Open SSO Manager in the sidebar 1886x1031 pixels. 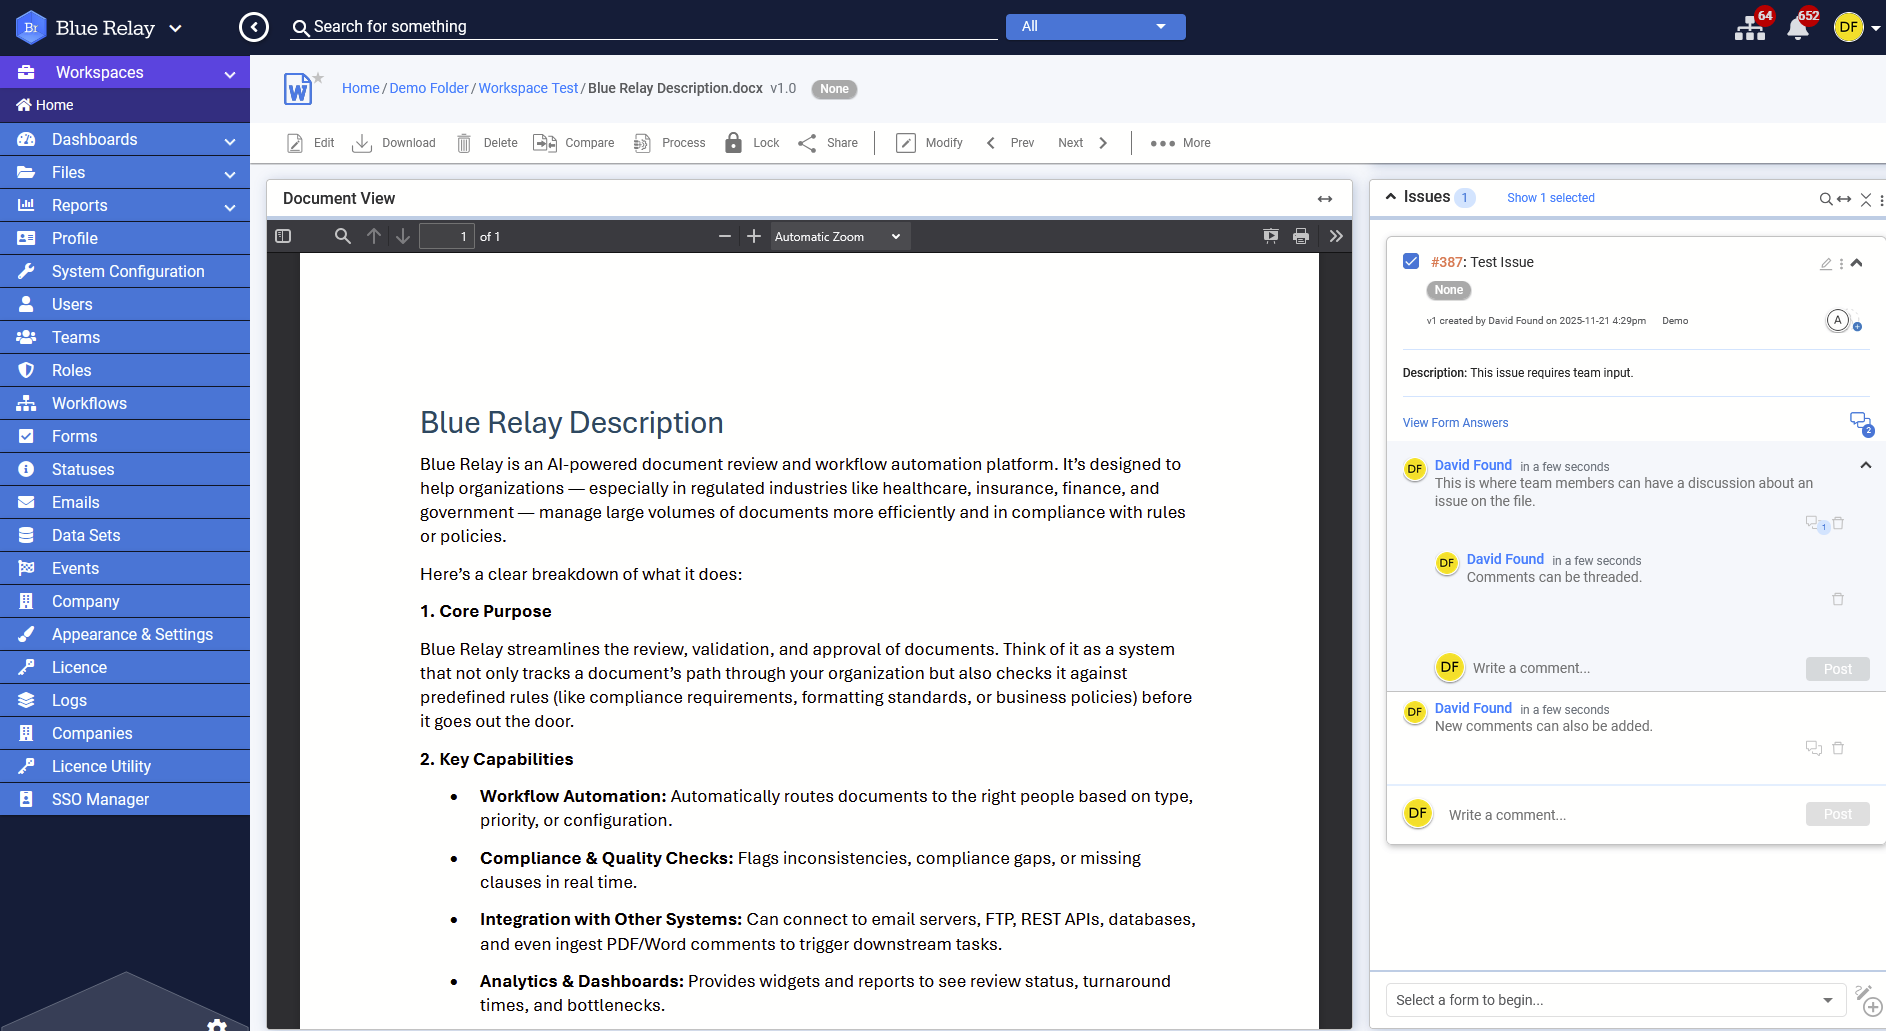[125, 800]
